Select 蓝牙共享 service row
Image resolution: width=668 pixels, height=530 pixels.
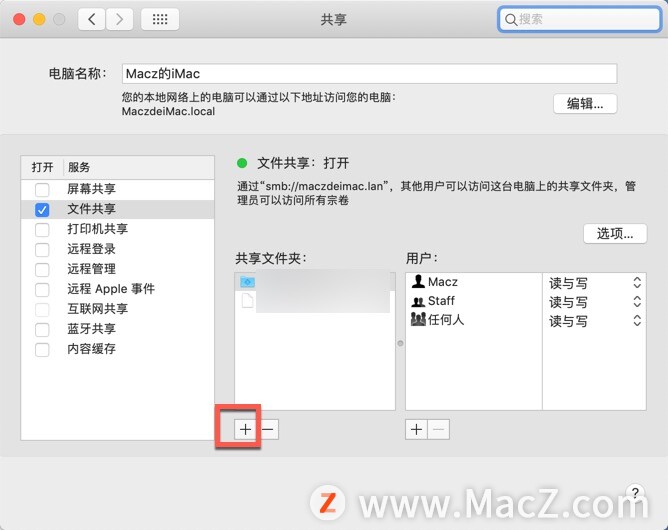[118, 329]
